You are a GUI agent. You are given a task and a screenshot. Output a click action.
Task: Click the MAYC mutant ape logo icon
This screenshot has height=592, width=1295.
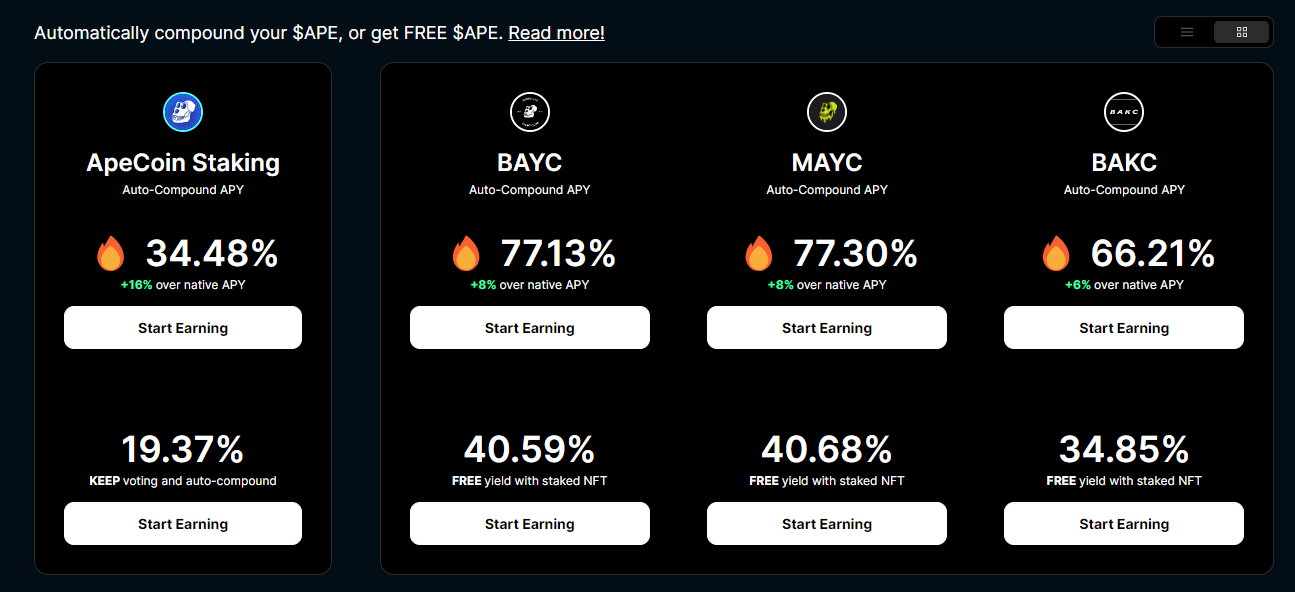click(x=827, y=112)
